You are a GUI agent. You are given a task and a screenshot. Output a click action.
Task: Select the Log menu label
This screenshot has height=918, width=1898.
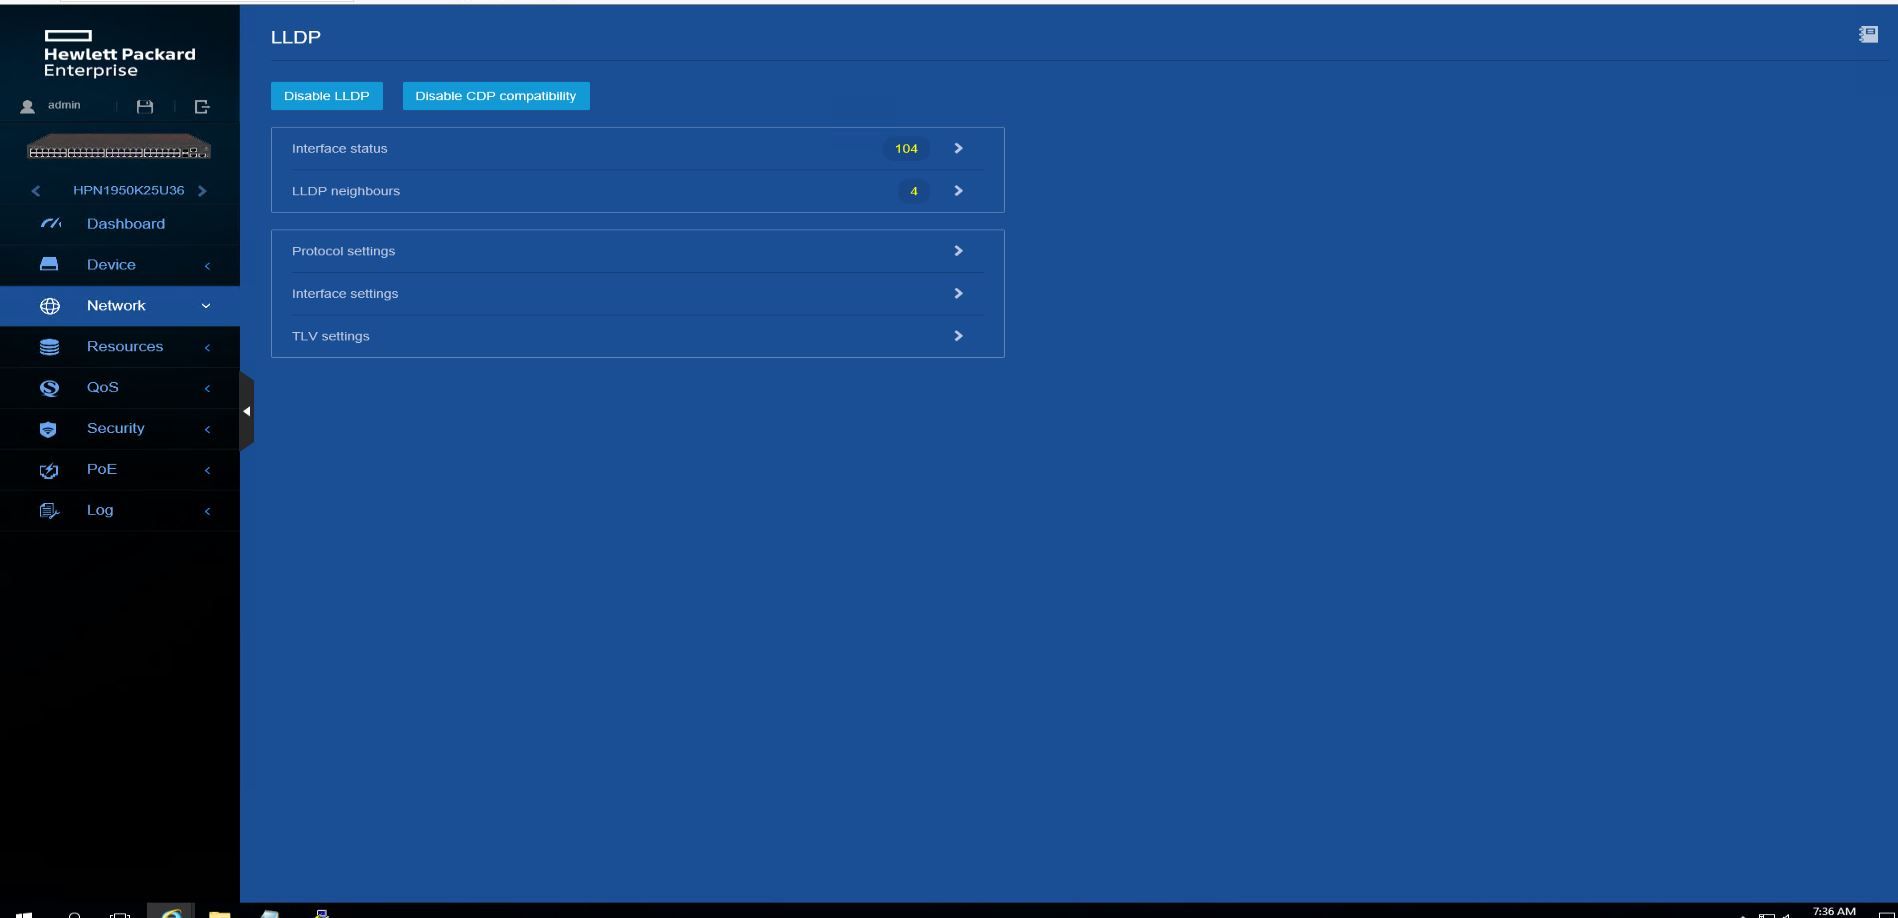100,511
